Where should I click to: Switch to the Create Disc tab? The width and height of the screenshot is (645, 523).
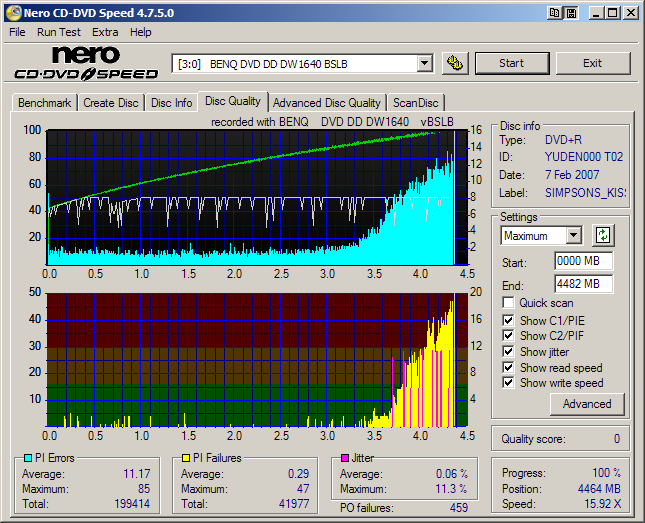click(111, 103)
